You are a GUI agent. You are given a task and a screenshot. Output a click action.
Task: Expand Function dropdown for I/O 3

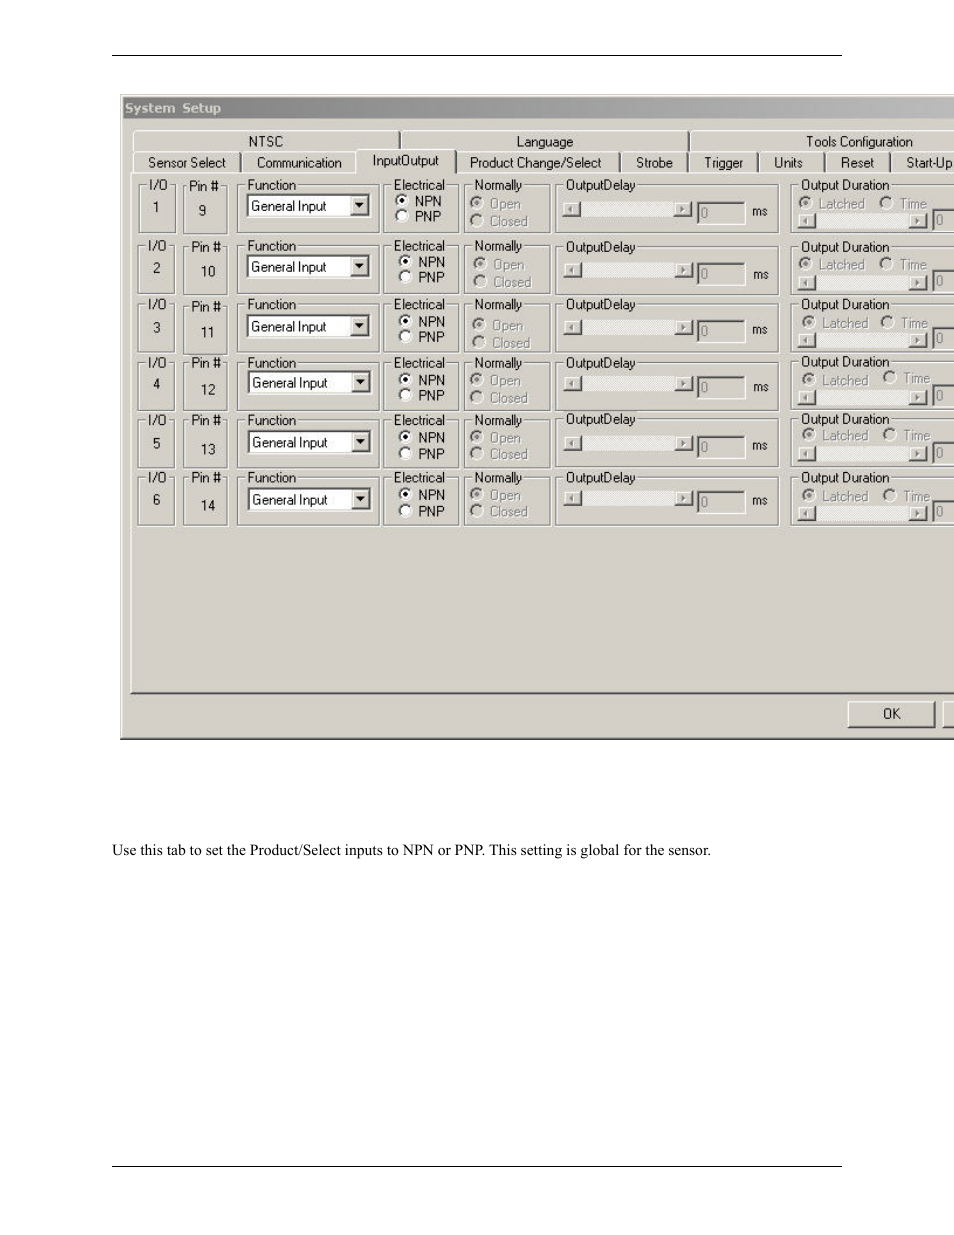360,327
